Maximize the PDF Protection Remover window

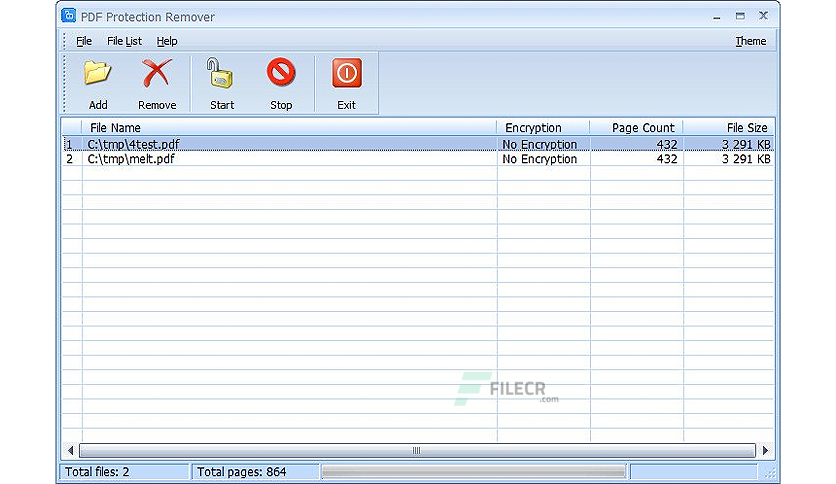[x=740, y=17]
